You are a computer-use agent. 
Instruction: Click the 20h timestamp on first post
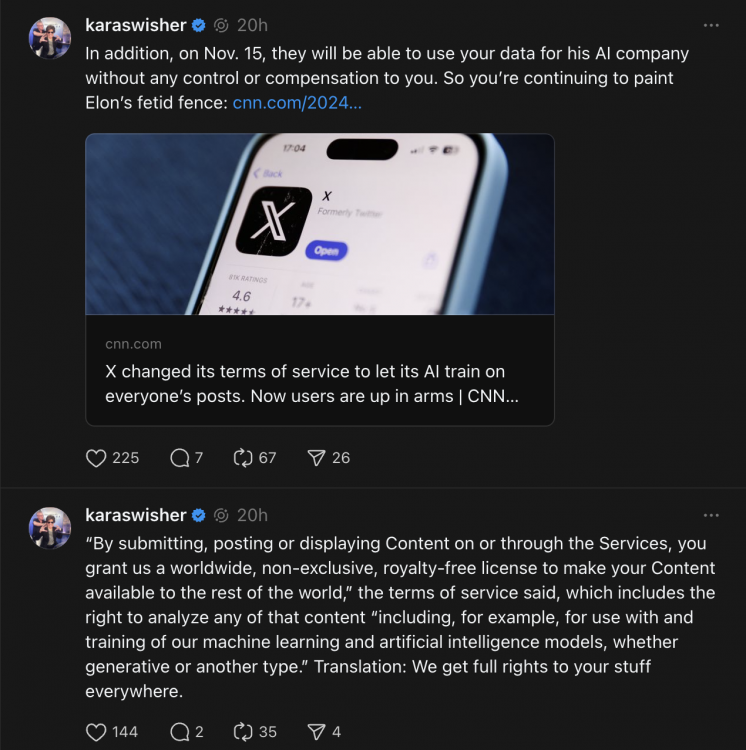click(252, 25)
